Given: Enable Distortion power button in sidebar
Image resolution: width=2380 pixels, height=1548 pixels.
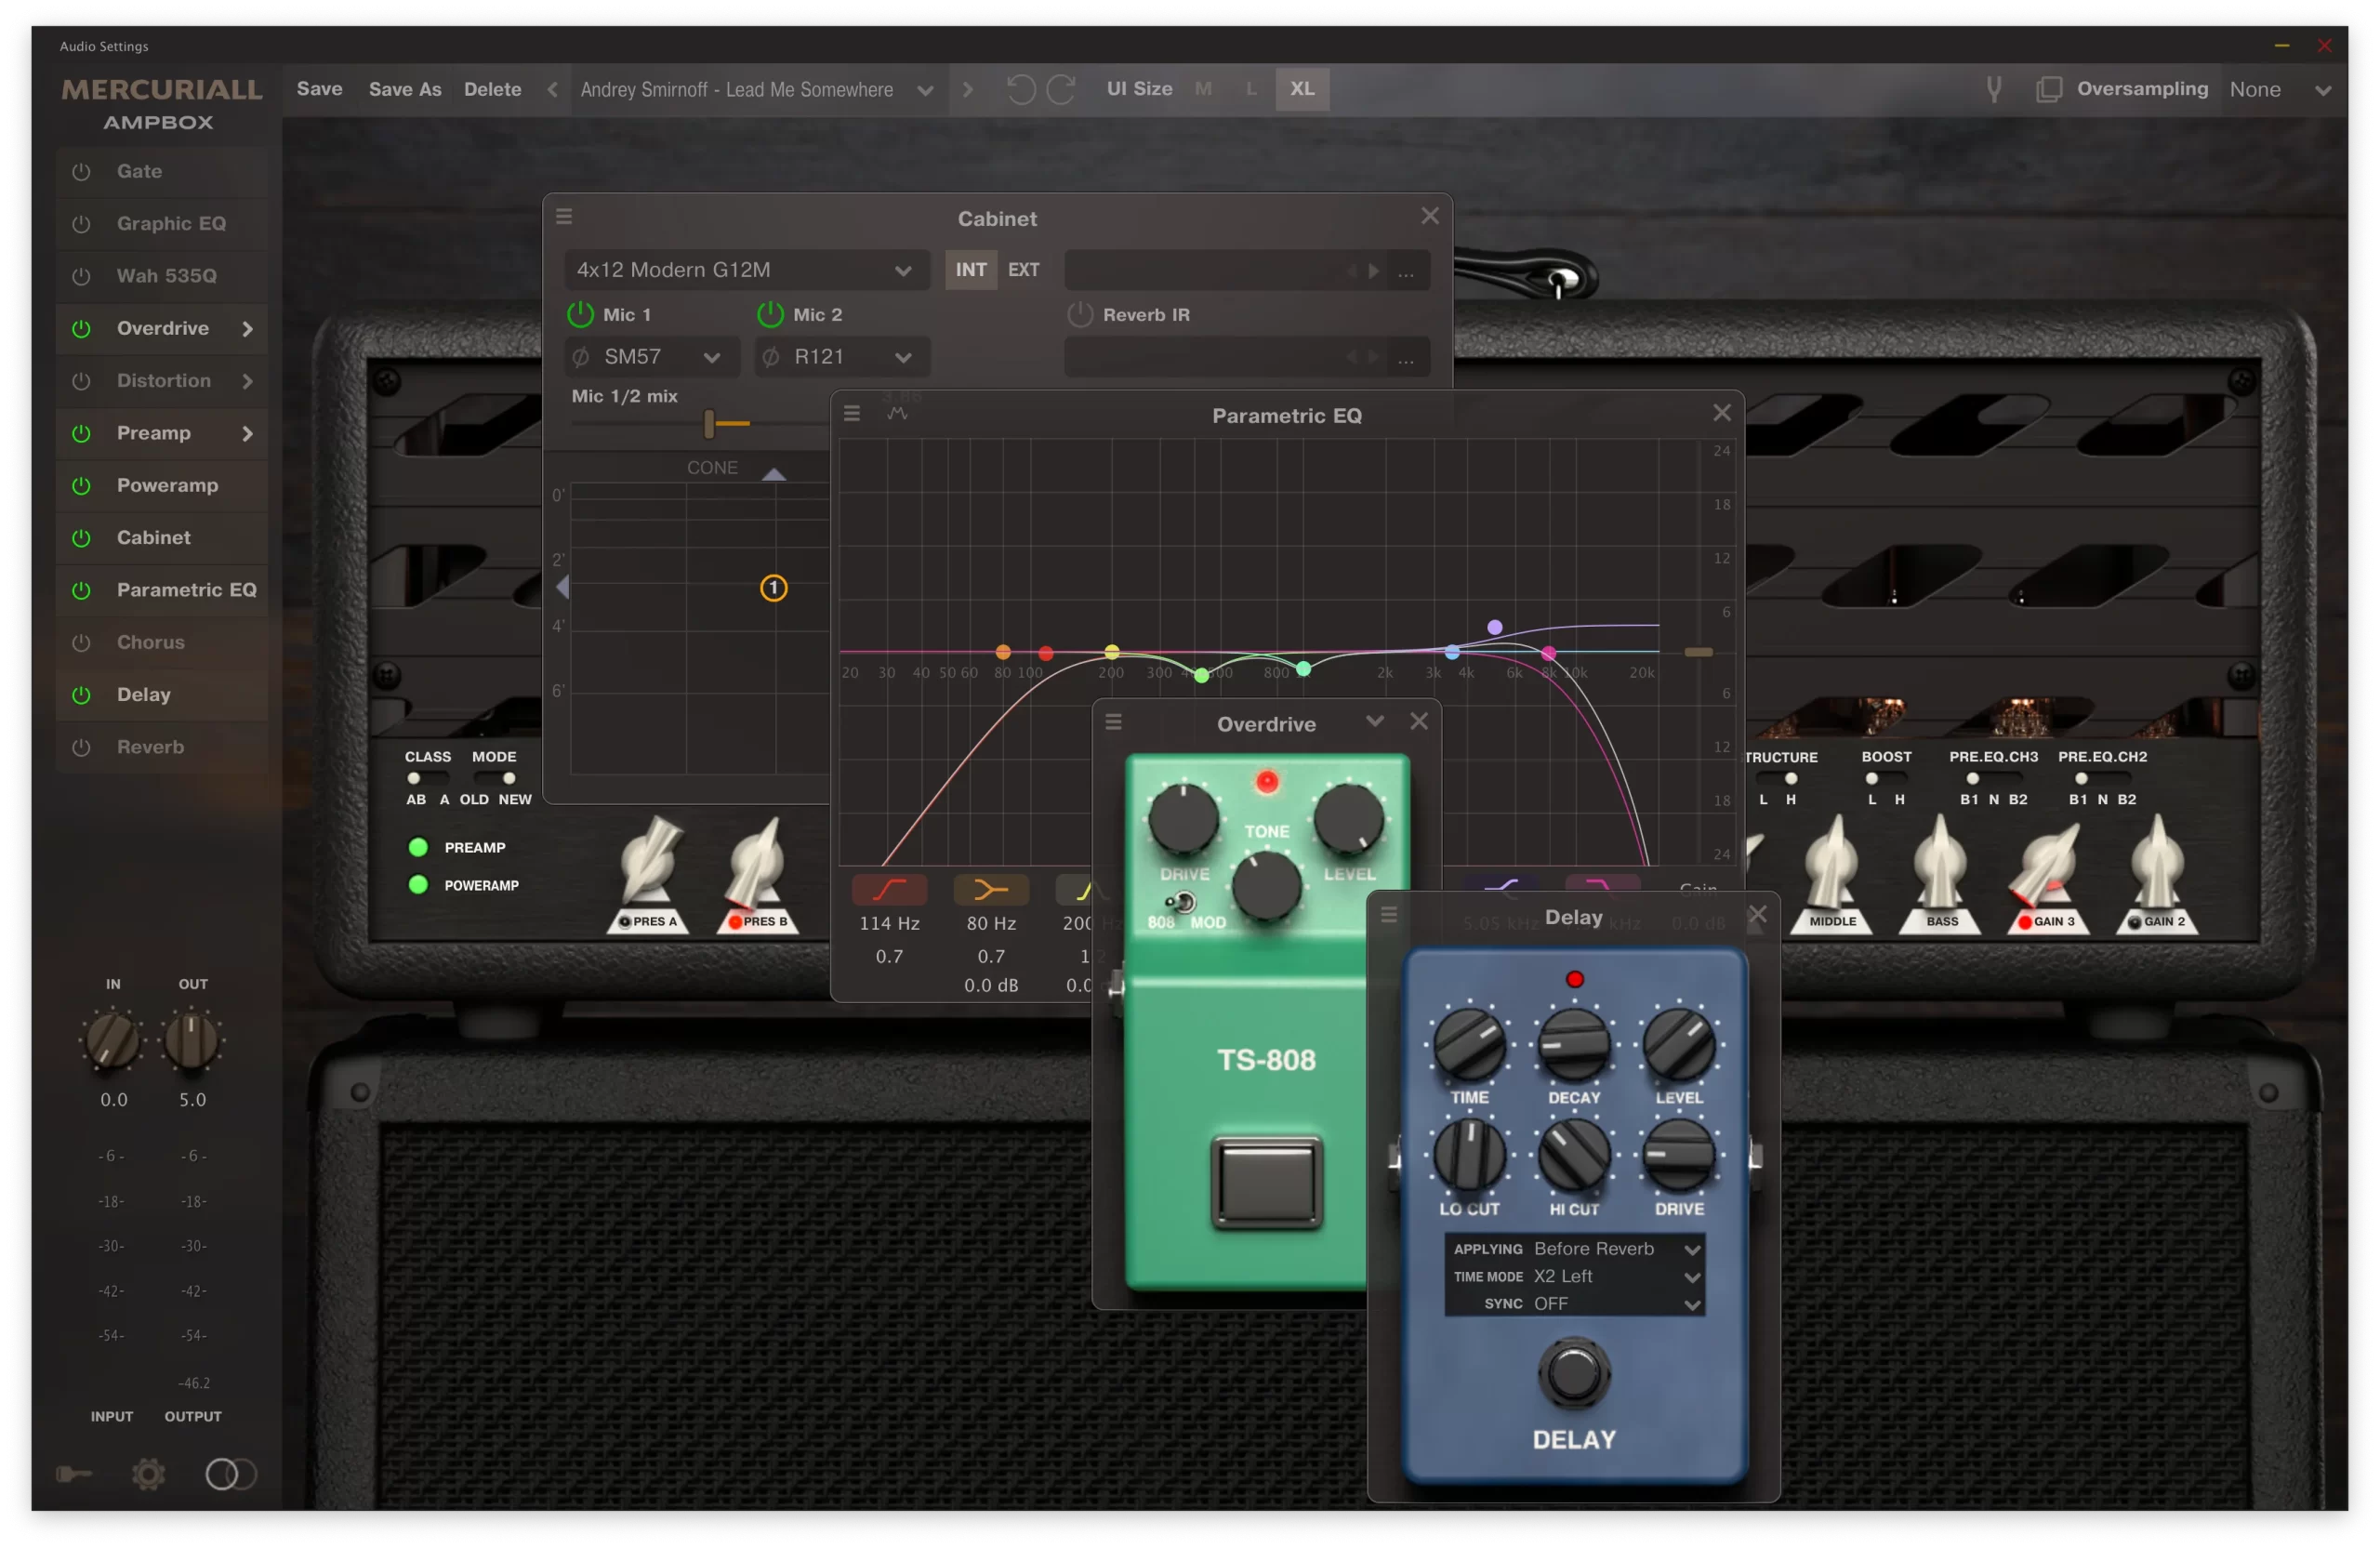Looking at the screenshot, I should click(82, 381).
